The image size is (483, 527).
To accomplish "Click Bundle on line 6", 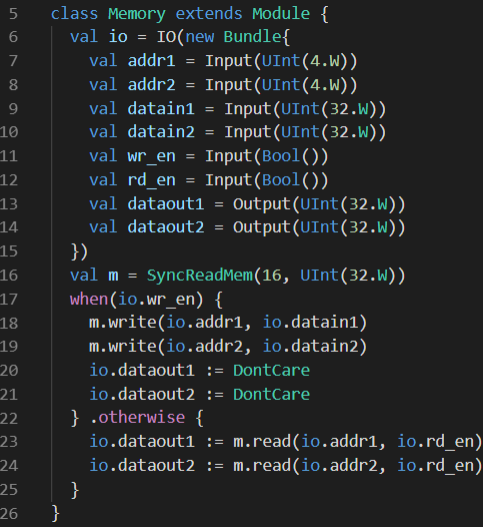I will (x=252, y=37).
